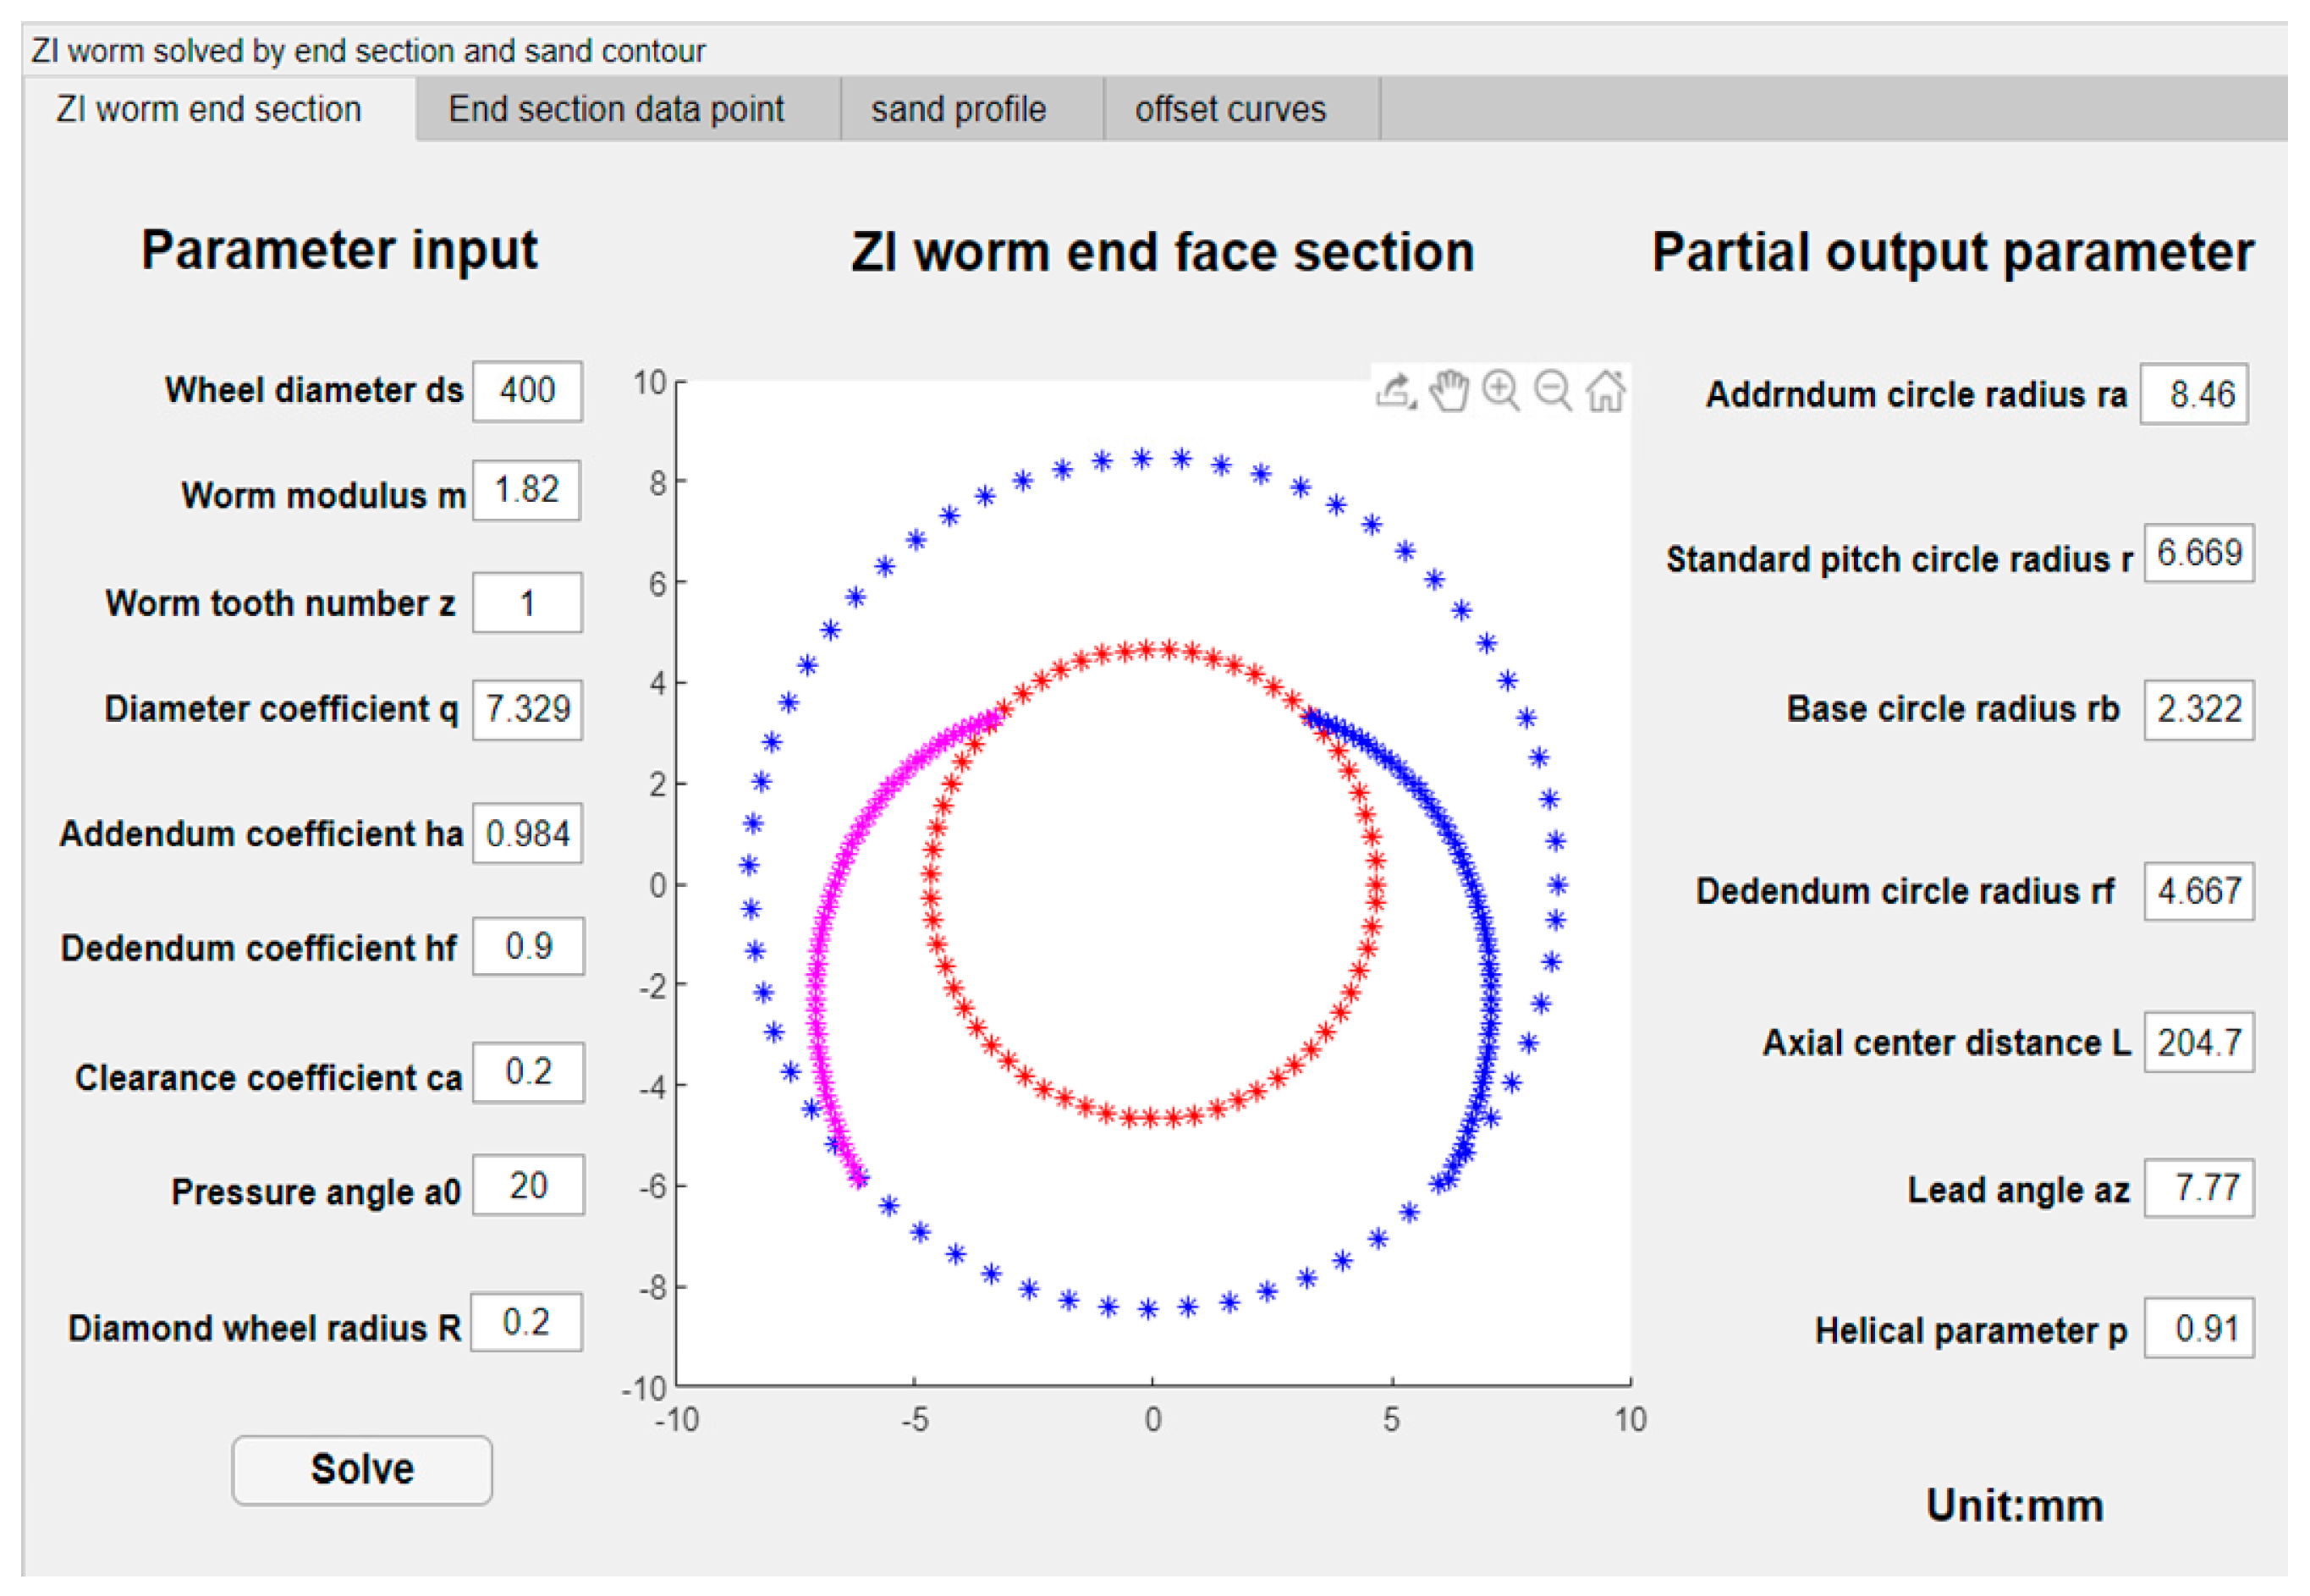This screenshot has width=2310, height=1596.
Task: Open the sand profile tab
Action: (x=958, y=109)
